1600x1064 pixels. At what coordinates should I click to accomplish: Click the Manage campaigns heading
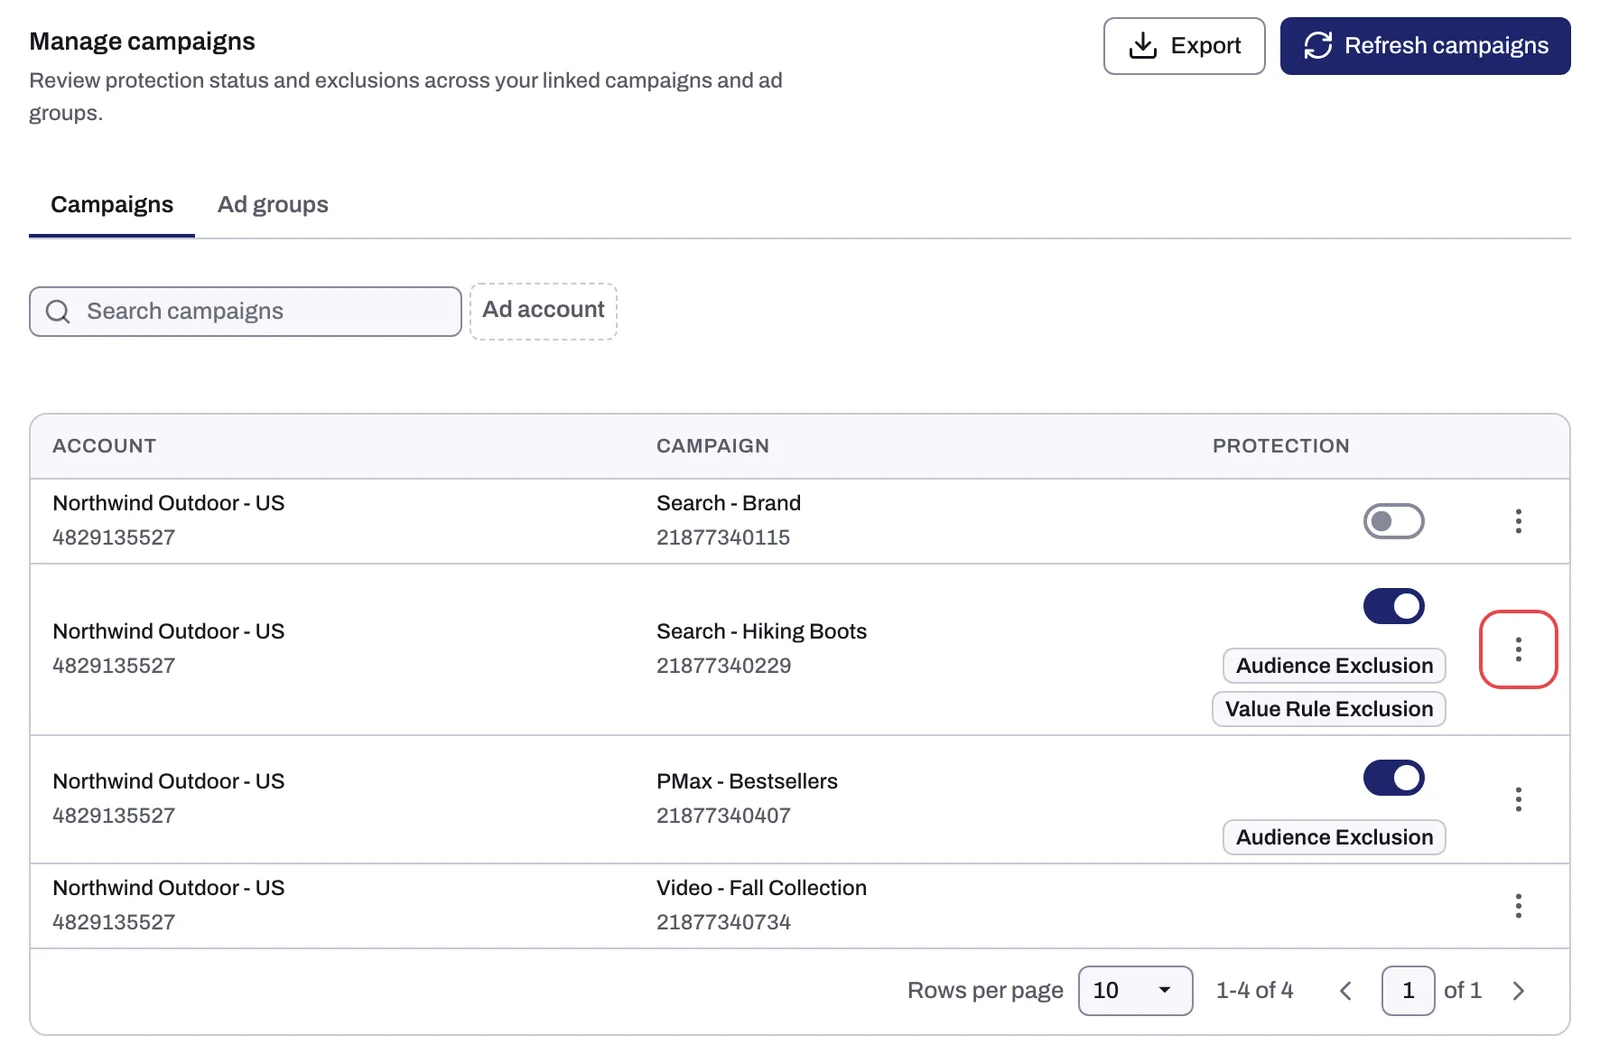coord(142,42)
